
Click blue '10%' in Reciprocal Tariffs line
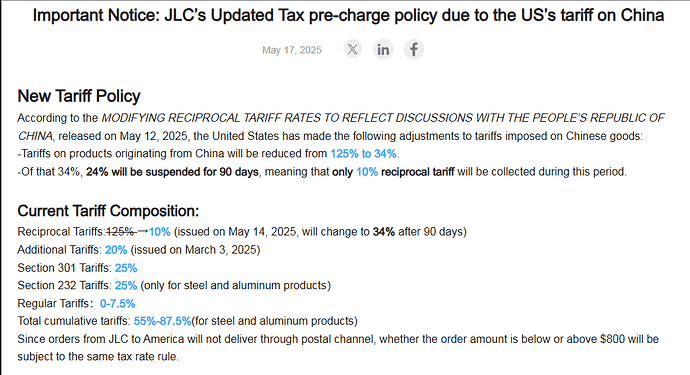(160, 232)
